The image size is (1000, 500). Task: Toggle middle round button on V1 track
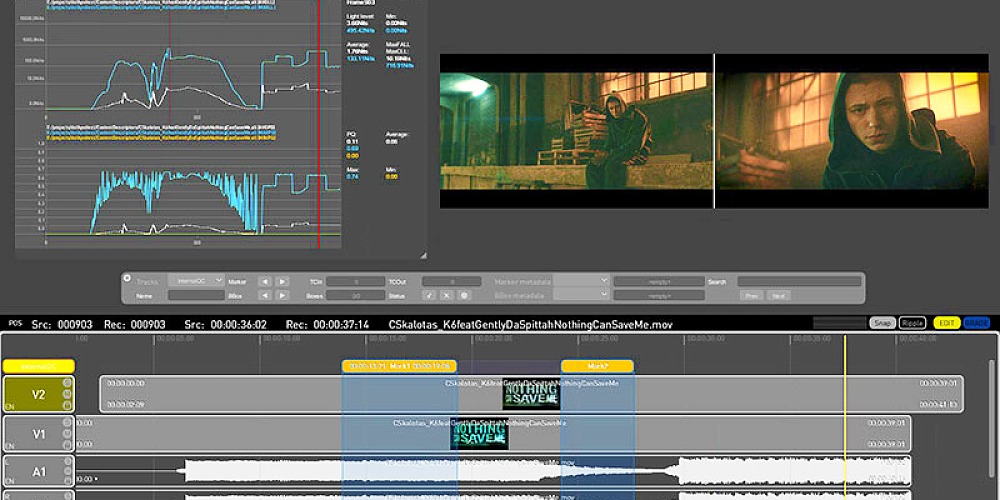click(x=66, y=433)
